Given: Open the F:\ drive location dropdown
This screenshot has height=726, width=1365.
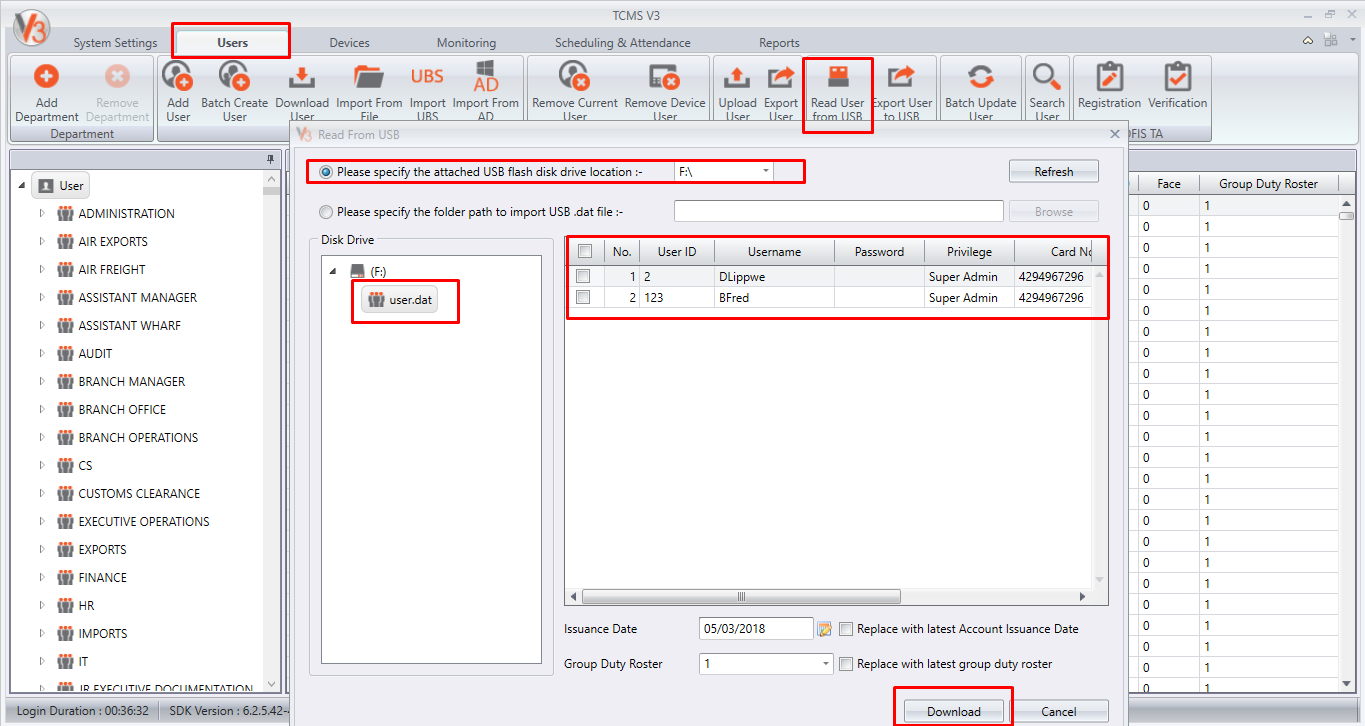Looking at the screenshot, I should (766, 171).
